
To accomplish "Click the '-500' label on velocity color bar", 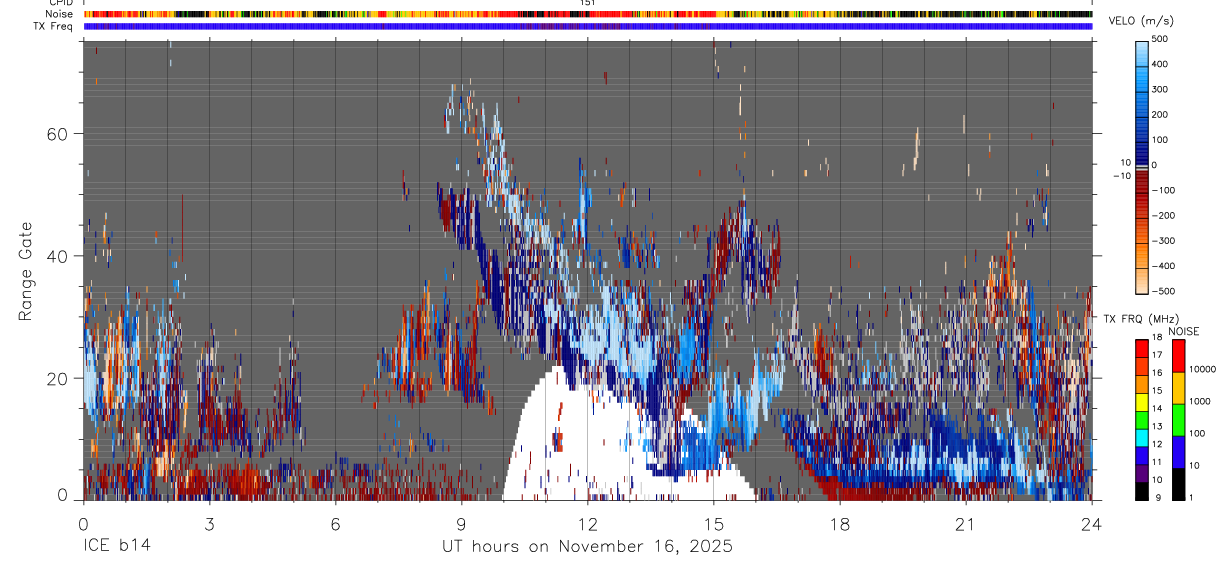I will pos(1163,291).
